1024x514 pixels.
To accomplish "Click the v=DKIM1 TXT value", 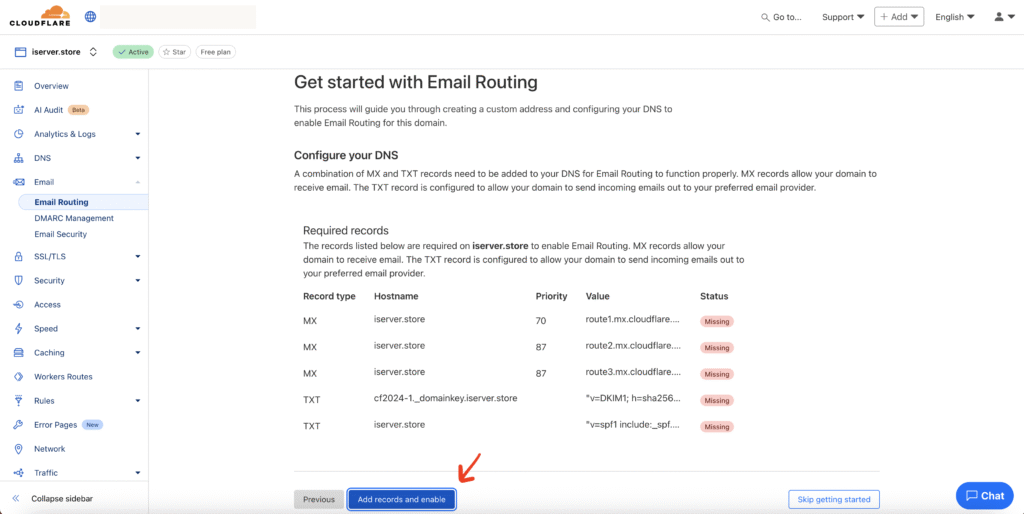I will pyautogui.click(x=633, y=398).
